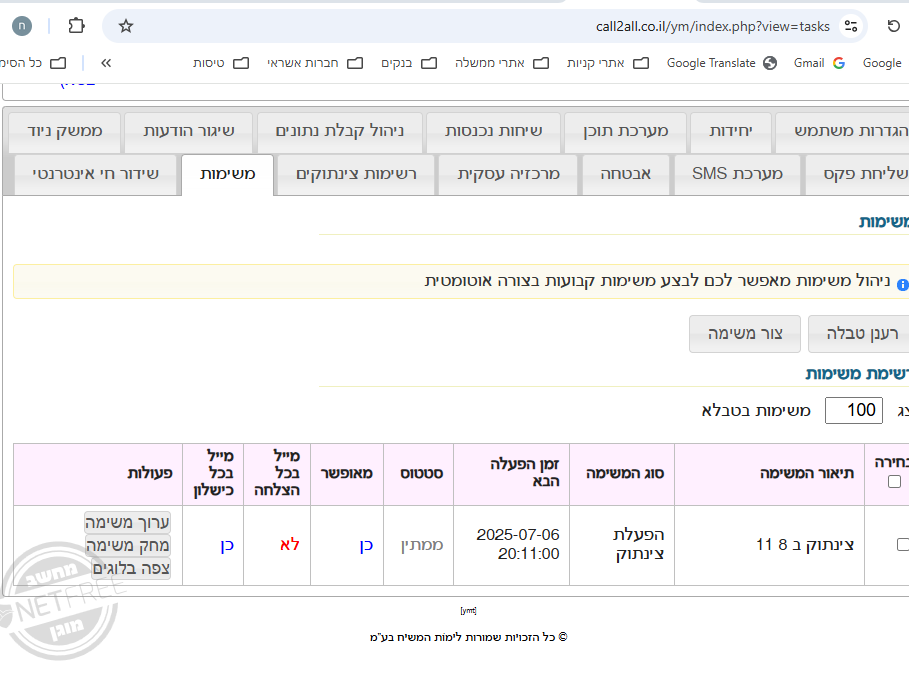Expand the hidden bookmarks chevron
The image size is (909, 675).
coord(106,63)
